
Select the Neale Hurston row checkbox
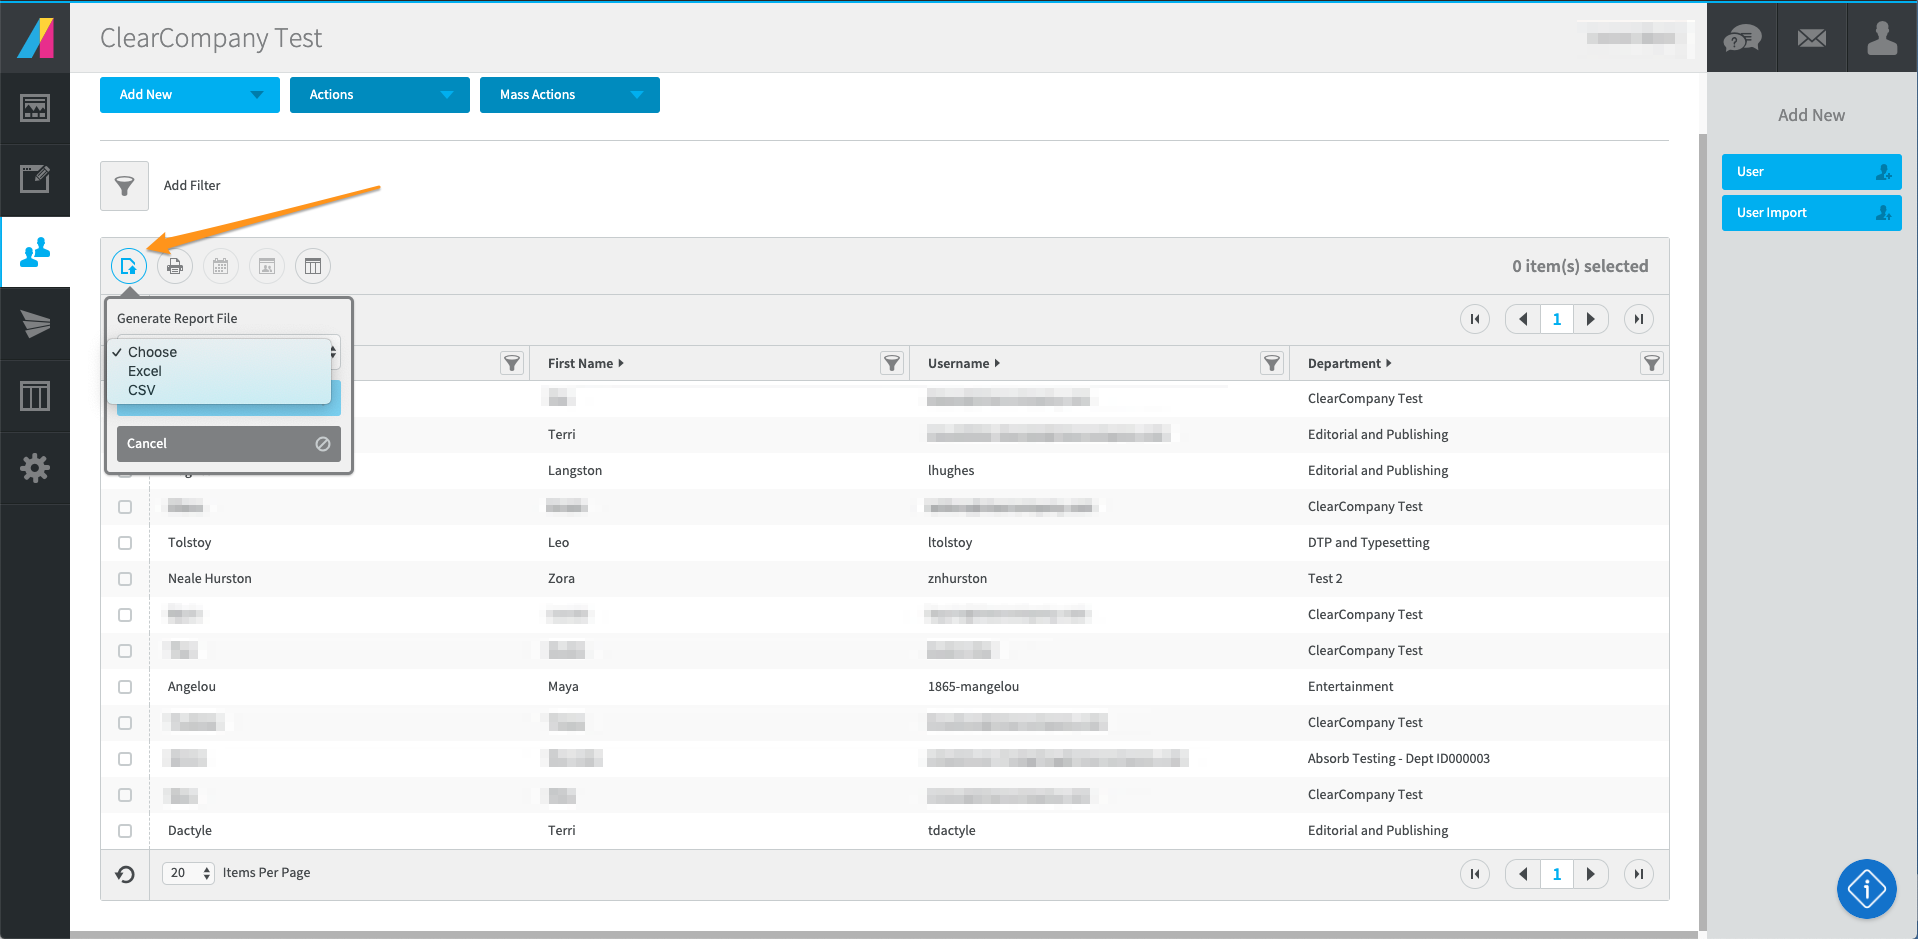tap(125, 579)
